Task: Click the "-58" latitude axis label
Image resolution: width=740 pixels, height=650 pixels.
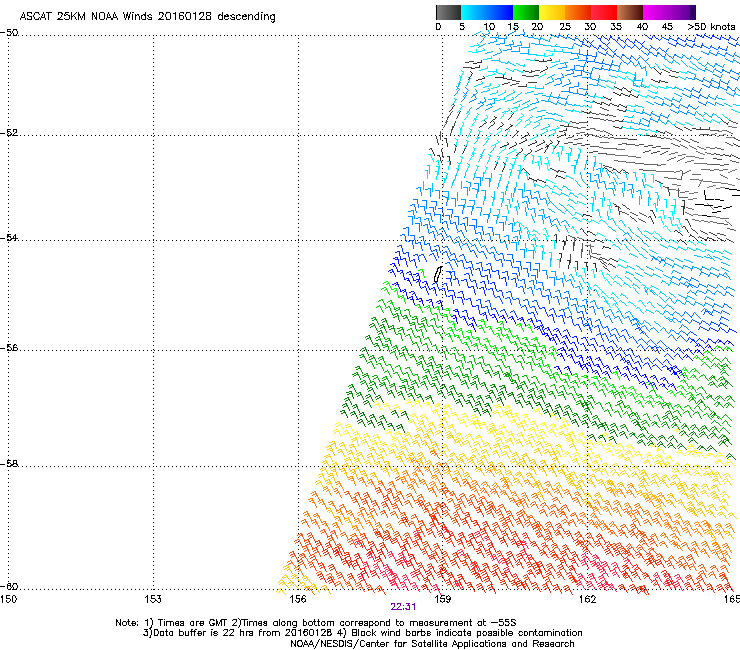Action: 9,464
